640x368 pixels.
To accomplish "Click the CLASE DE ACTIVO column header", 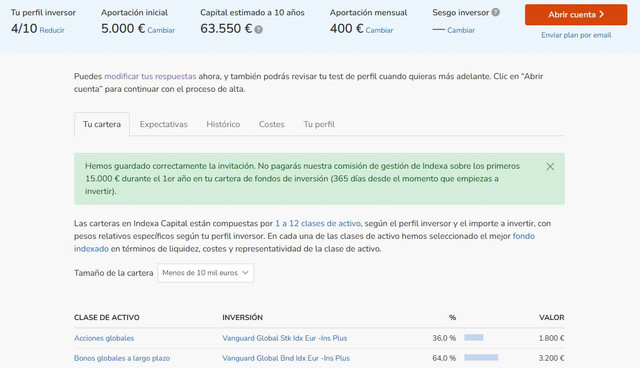I will tap(107, 317).
